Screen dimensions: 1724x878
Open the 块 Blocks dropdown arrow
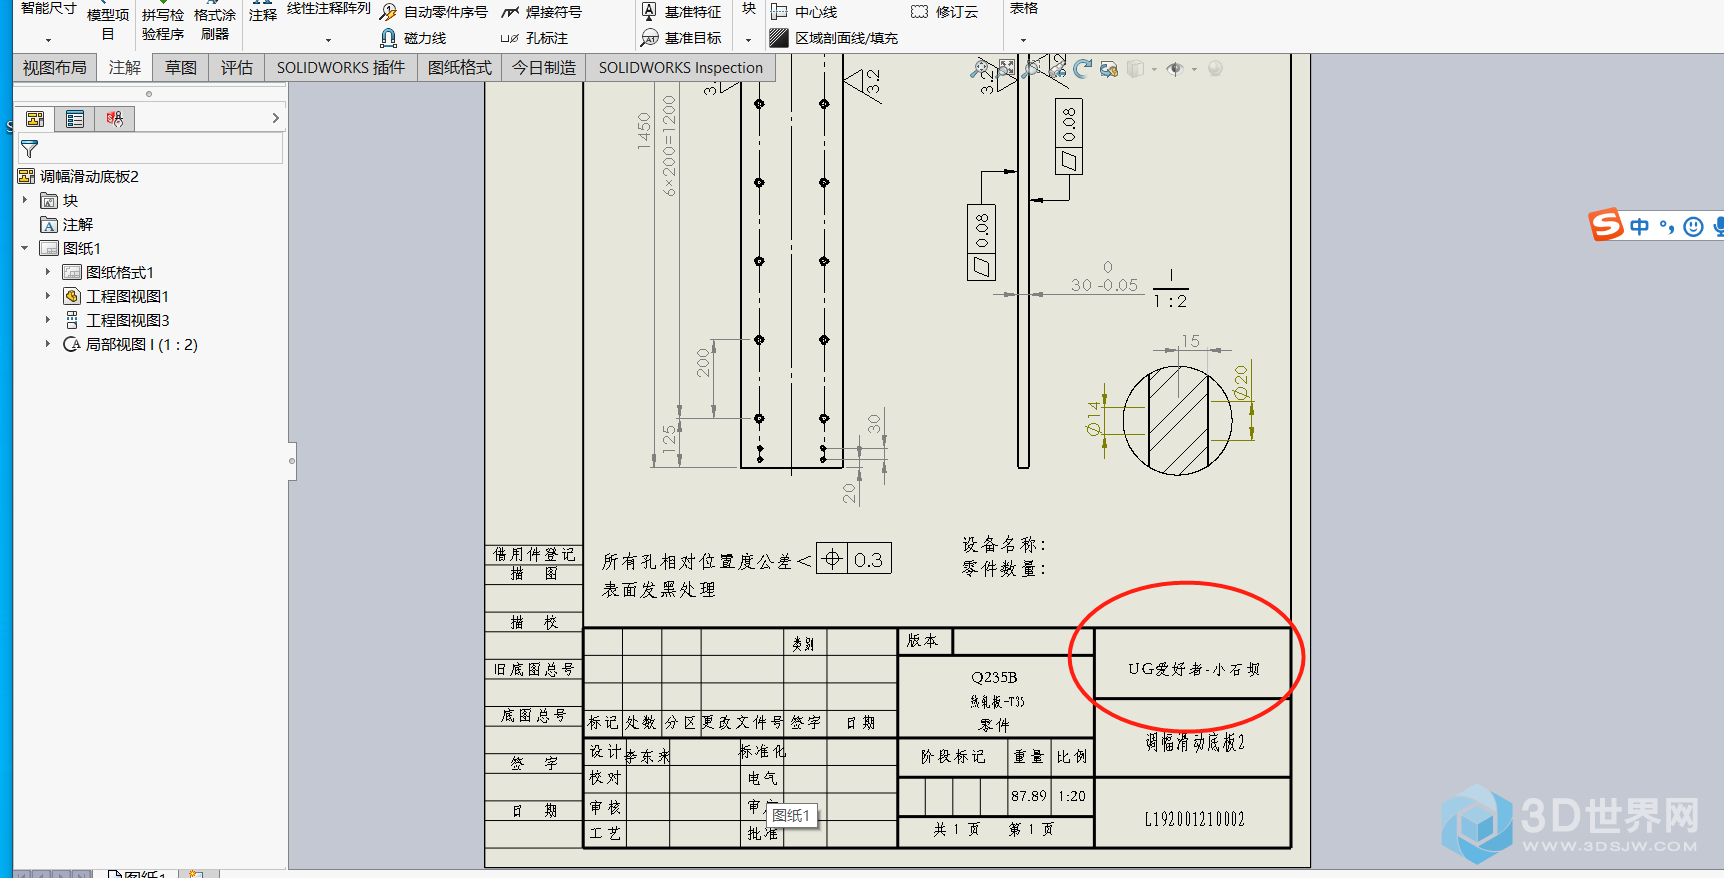(748, 40)
